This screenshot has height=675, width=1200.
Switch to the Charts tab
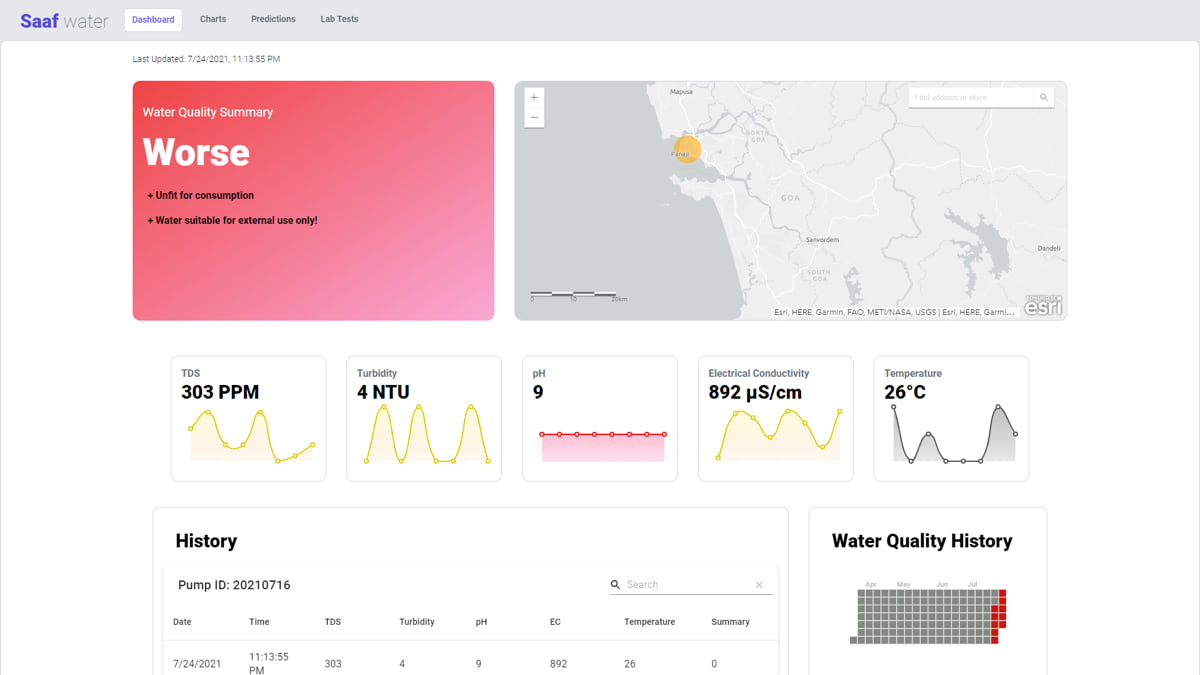tap(213, 19)
